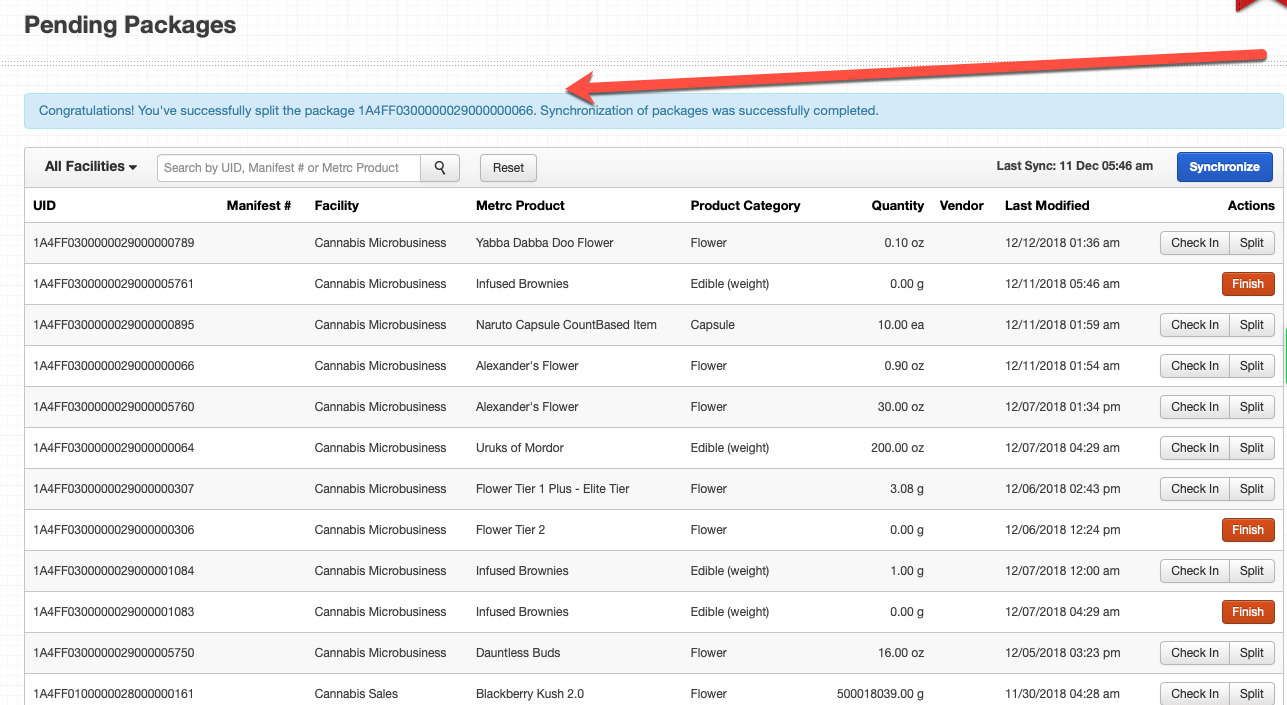Viewport: 1287px width, 705px height.
Task: Finish the Flower Tier 2 package
Action: [x=1247, y=529]
